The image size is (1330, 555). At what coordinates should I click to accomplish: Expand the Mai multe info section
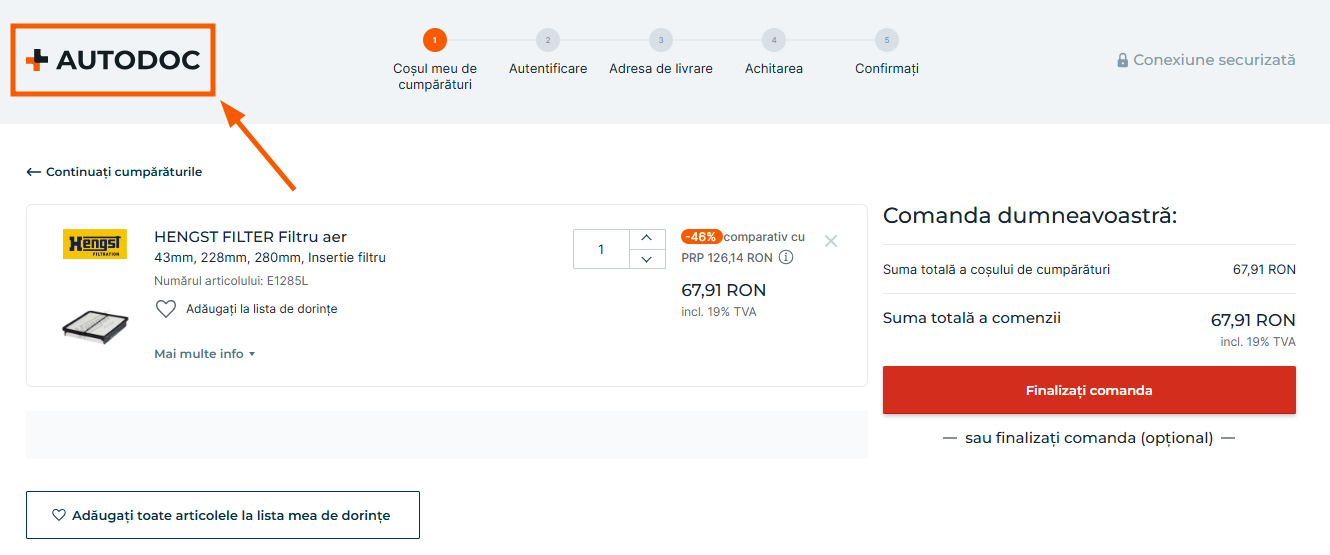pos(205,354)
